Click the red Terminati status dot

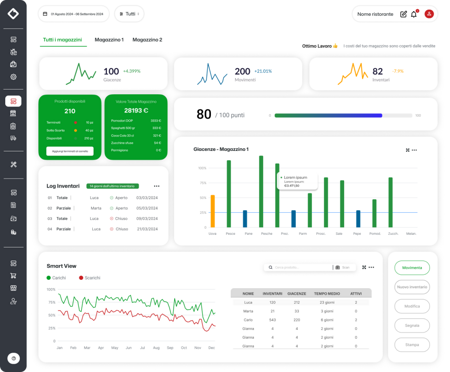pos(76,122)
